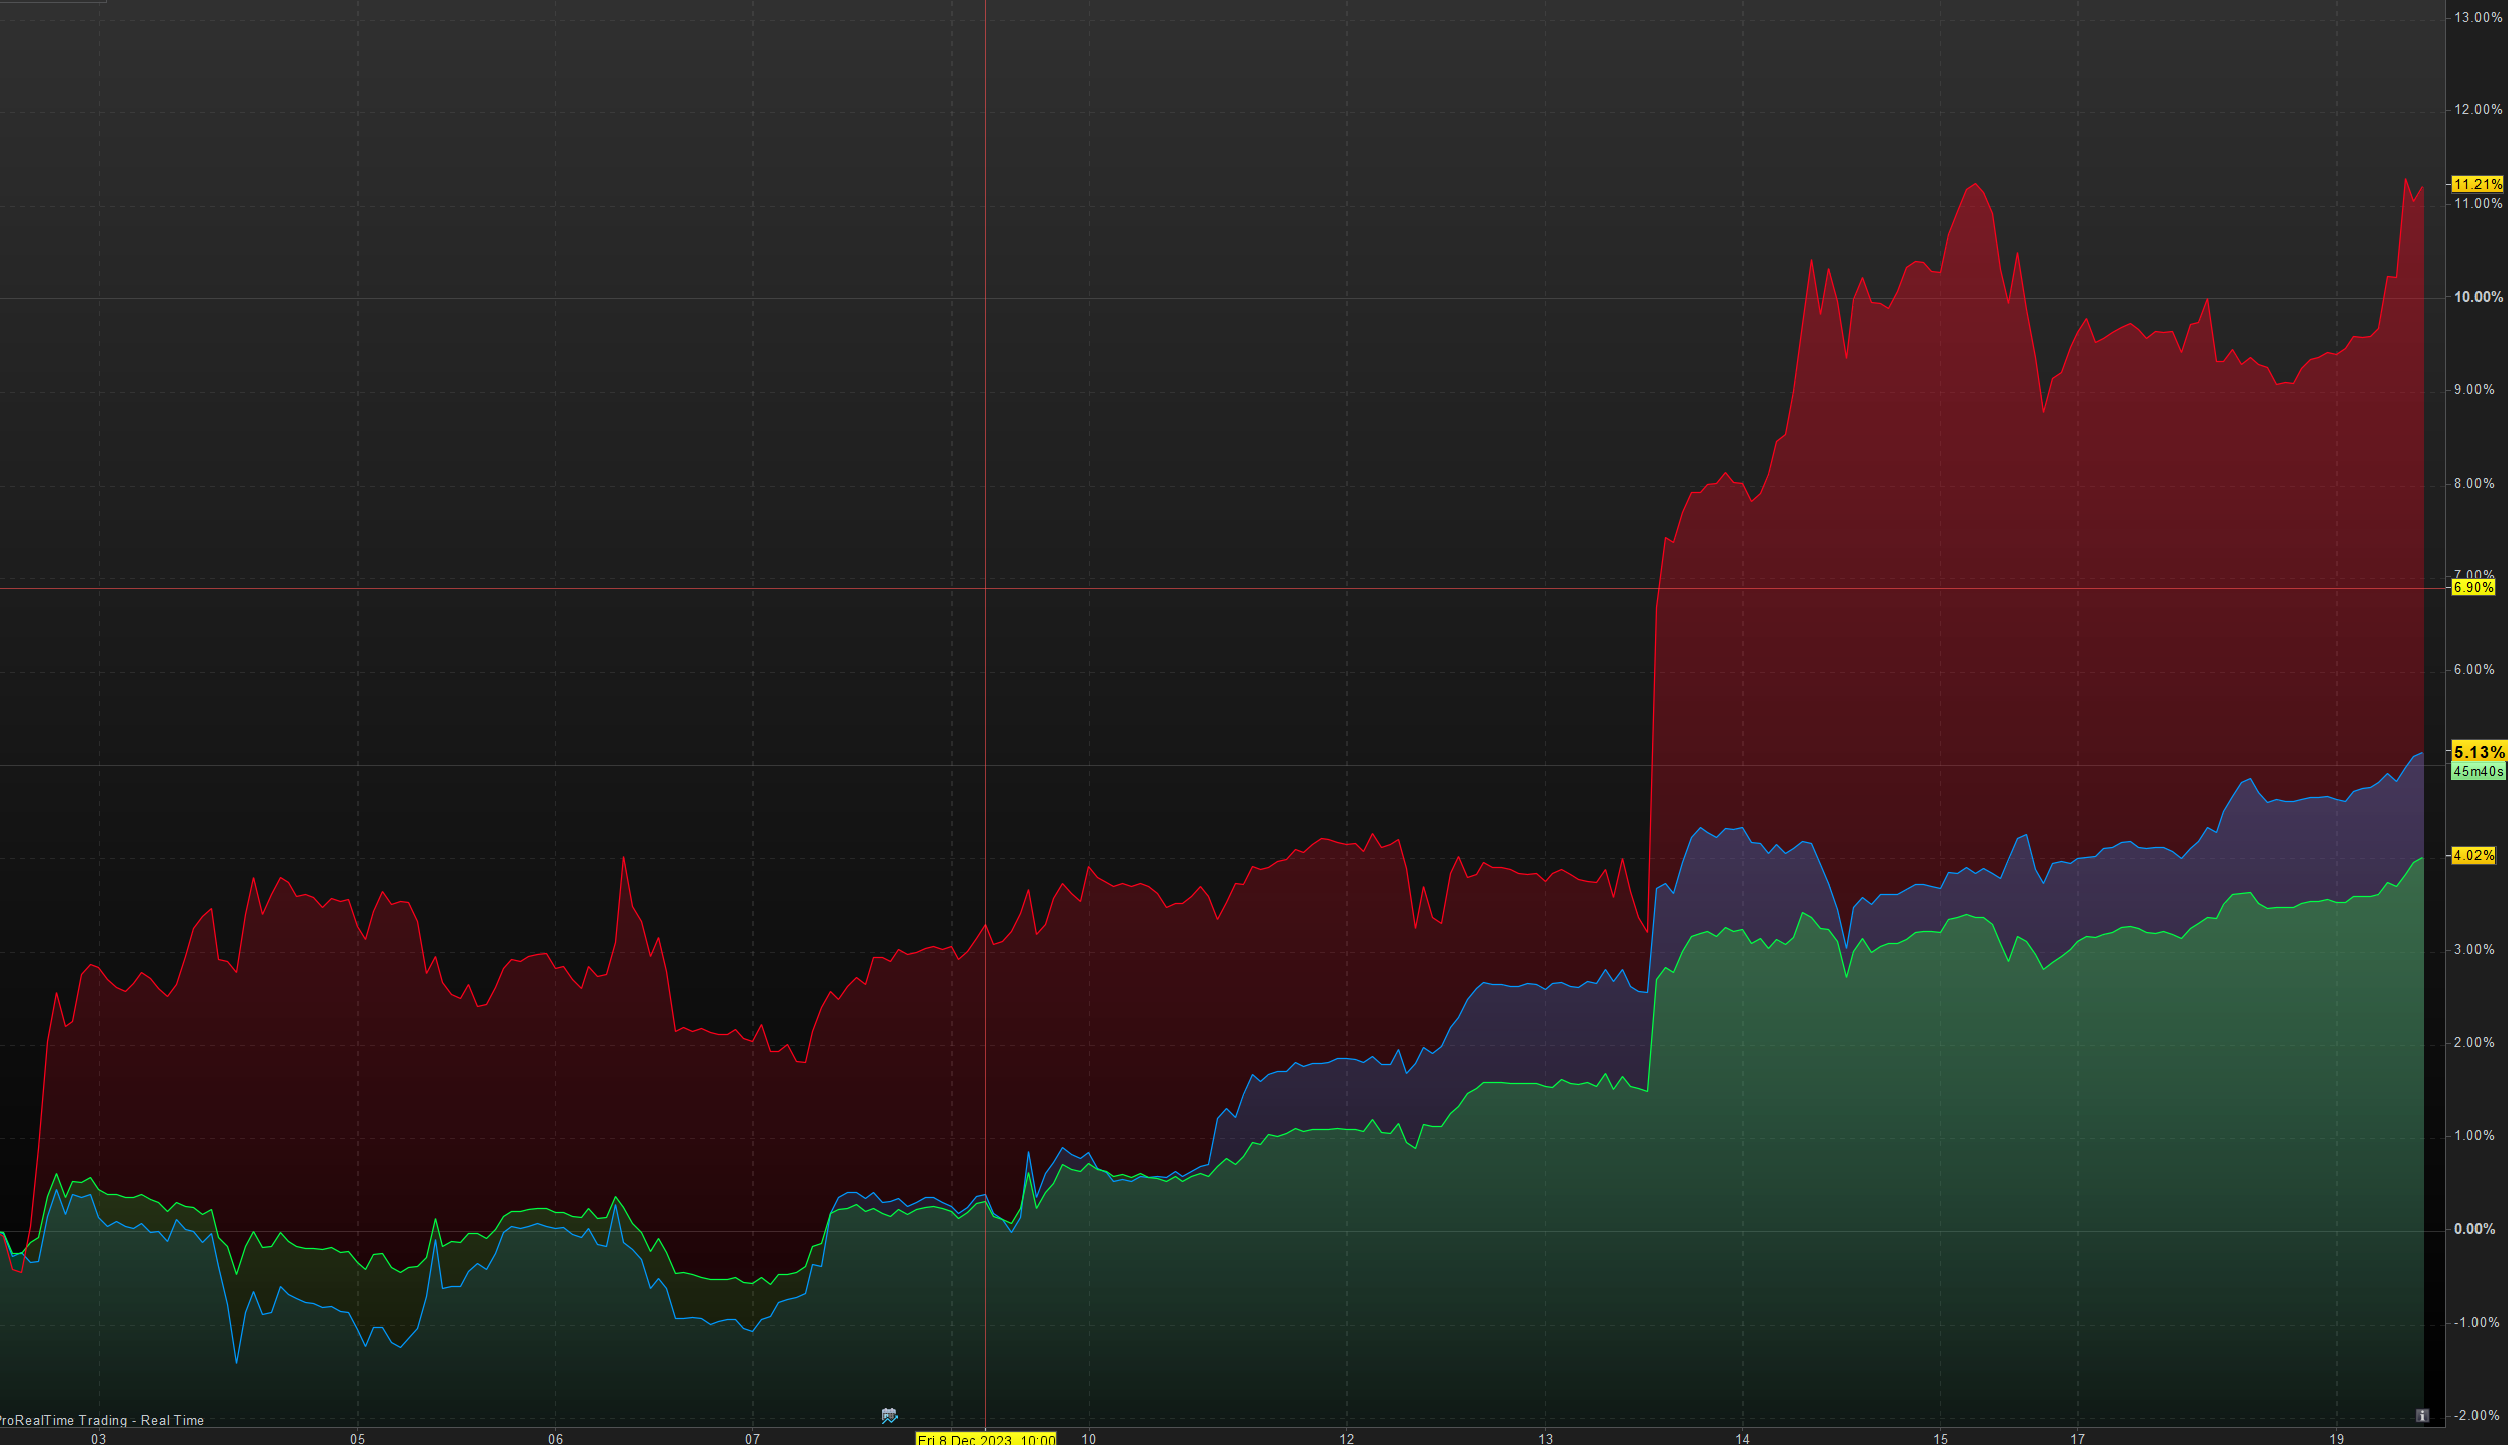Click the 10.00% bold price axis label

click(x=2478, y=297)
